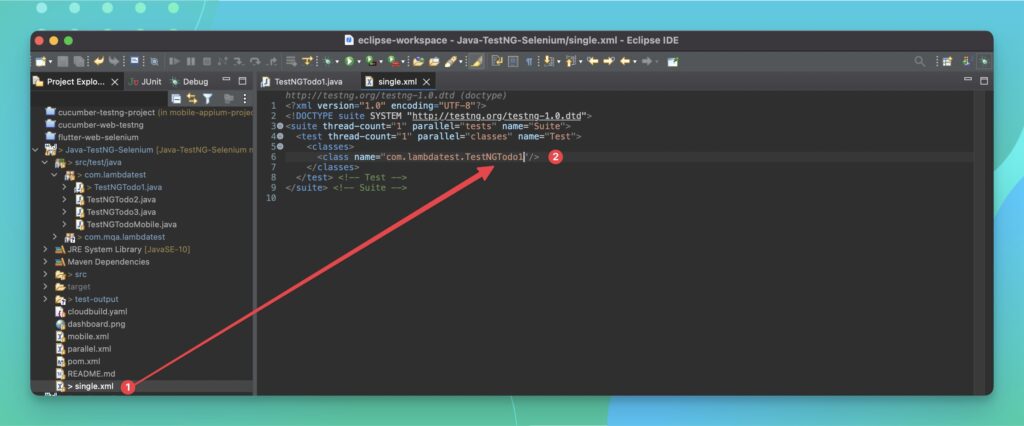Select pom.xml in Project Explorer

(82, 360)
